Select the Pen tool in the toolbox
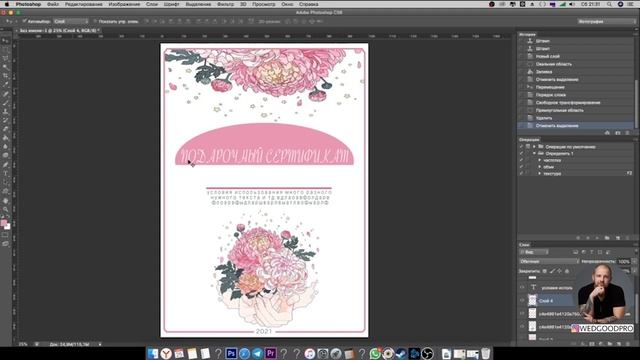The height and width of the screenshot is (360, 640). click(5, 165)
